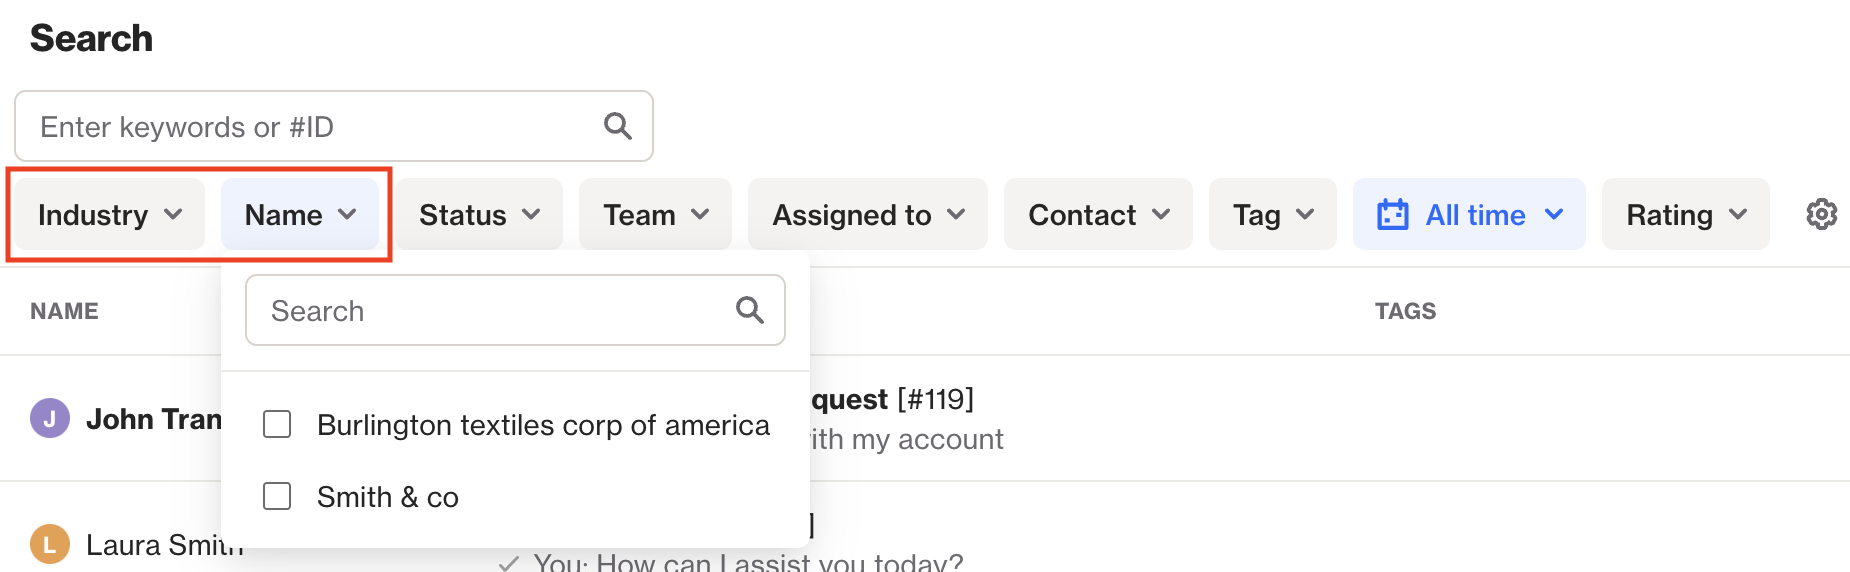Image resolution: width=1850 pixels, height=572 pixels.
Task: Collapse the Name filter dropdown
Action: 300,214
